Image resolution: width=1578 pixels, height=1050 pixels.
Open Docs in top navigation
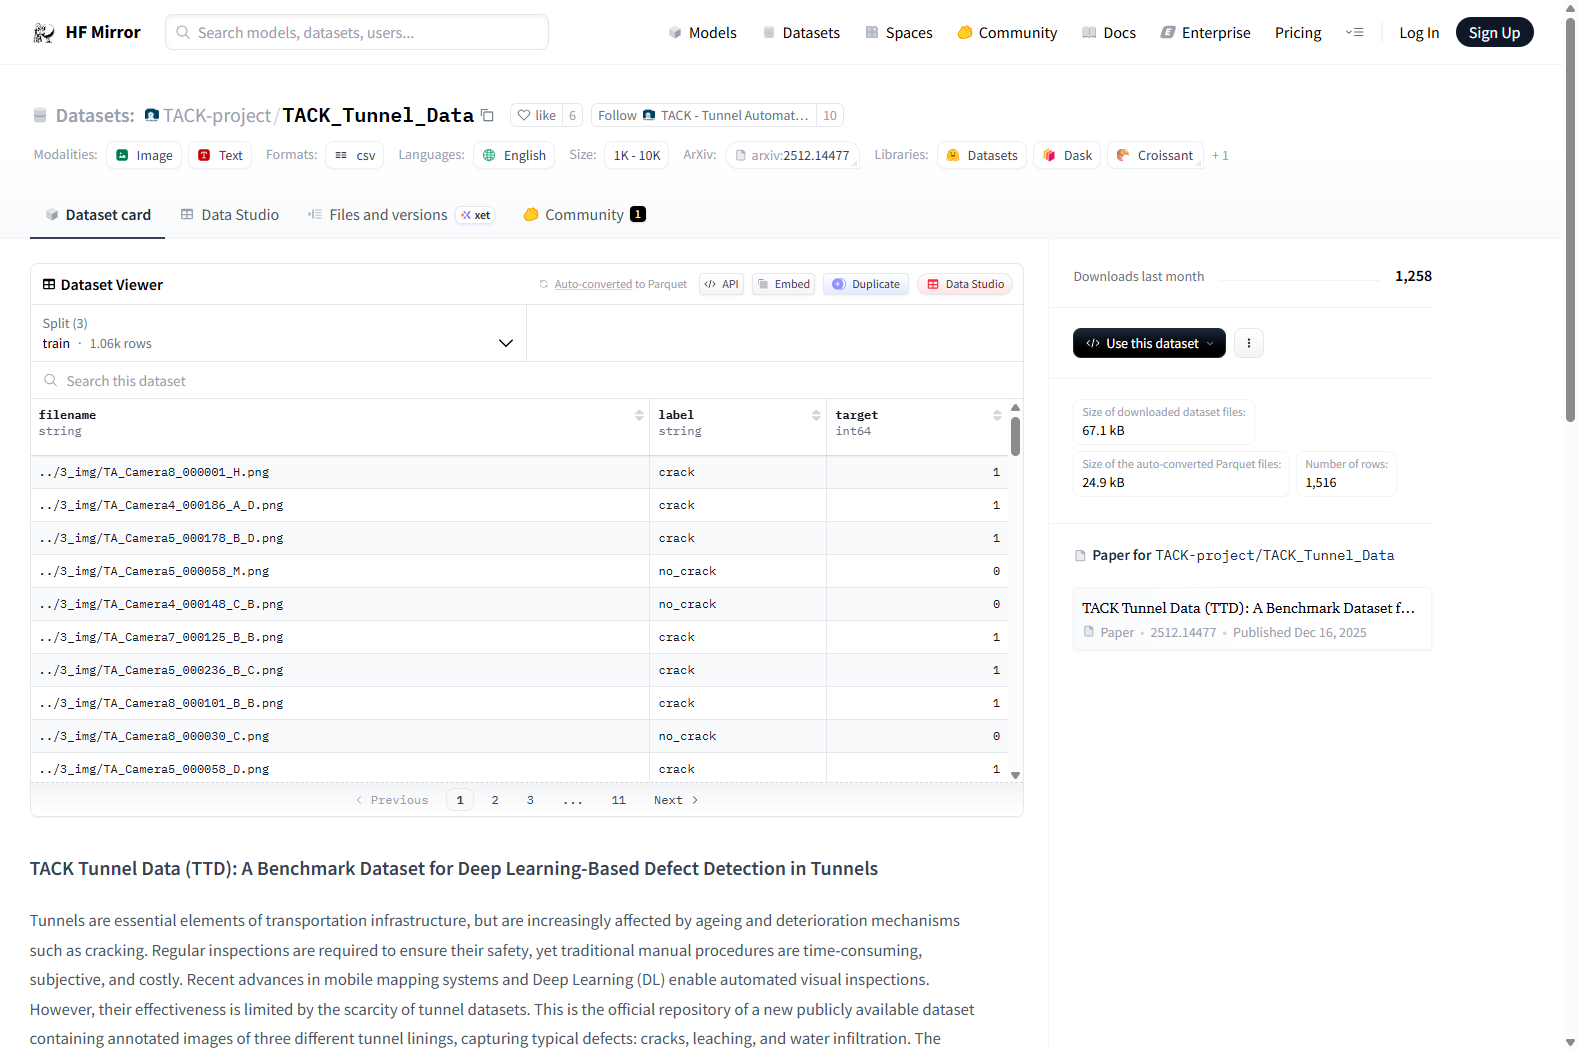point(1109,32)
